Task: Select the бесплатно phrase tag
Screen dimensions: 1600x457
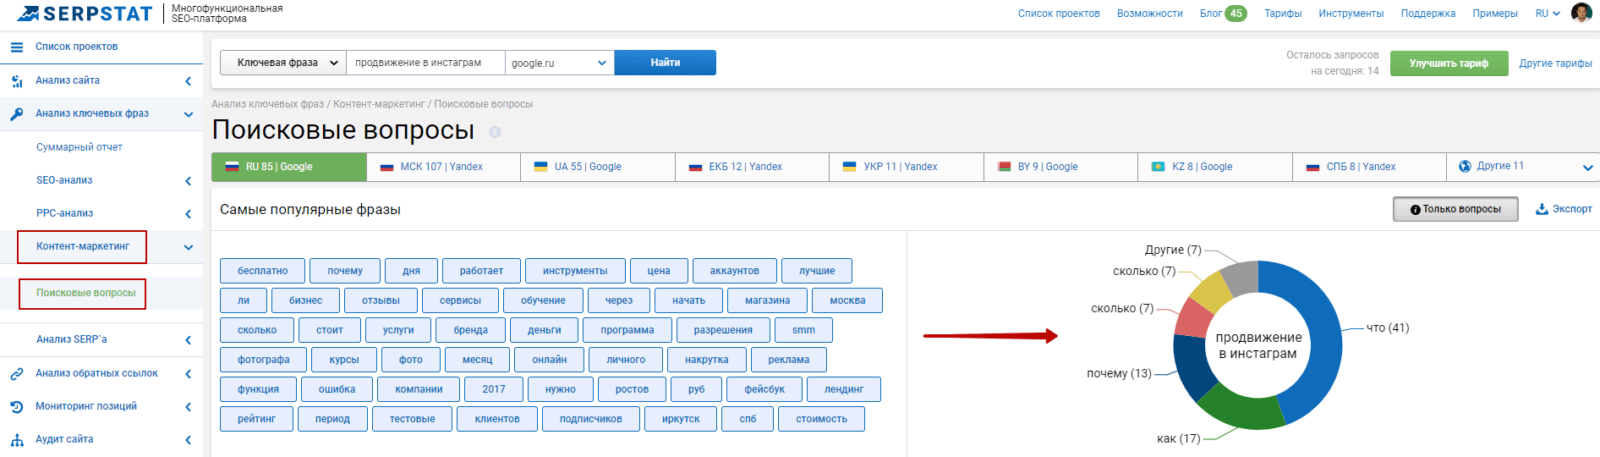Action: click(x=262, y=271)
